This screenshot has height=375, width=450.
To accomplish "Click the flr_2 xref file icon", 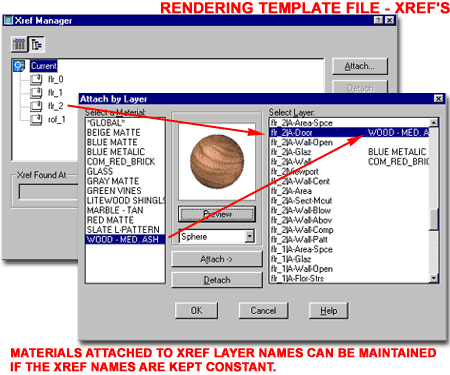I will [36, 106].
